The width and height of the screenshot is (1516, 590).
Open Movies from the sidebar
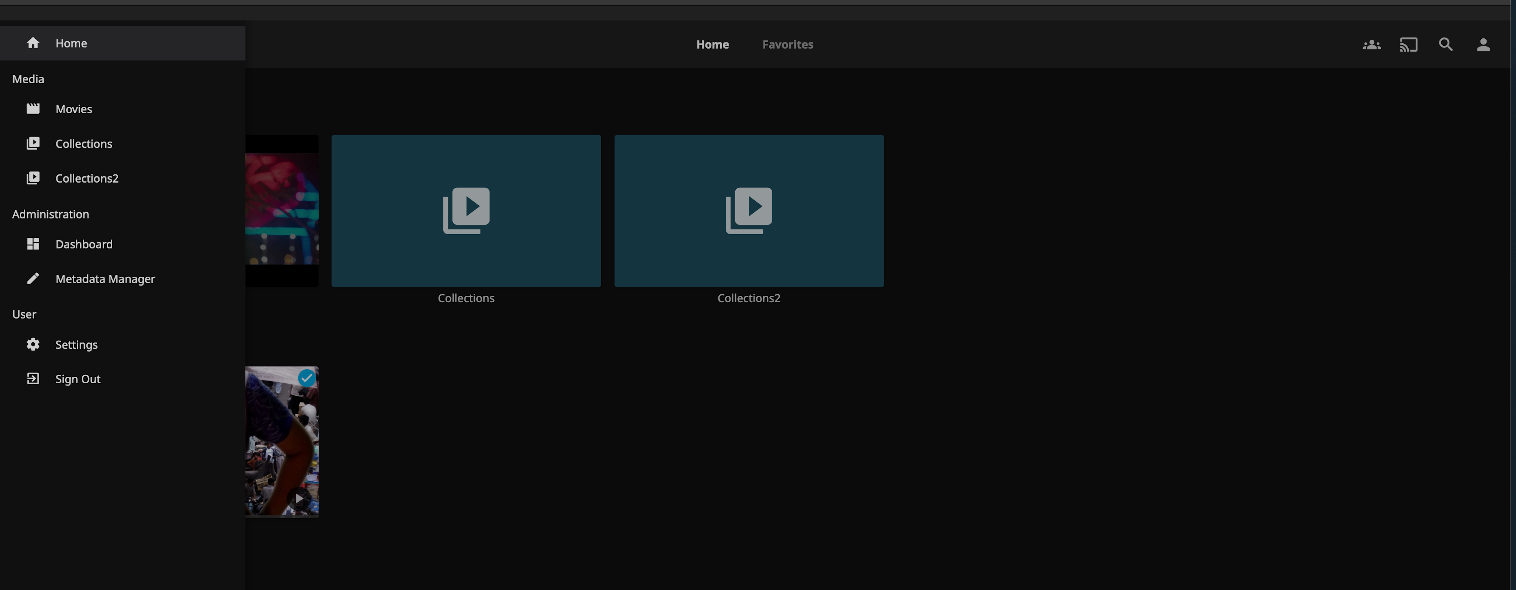(x=122, y=109)
